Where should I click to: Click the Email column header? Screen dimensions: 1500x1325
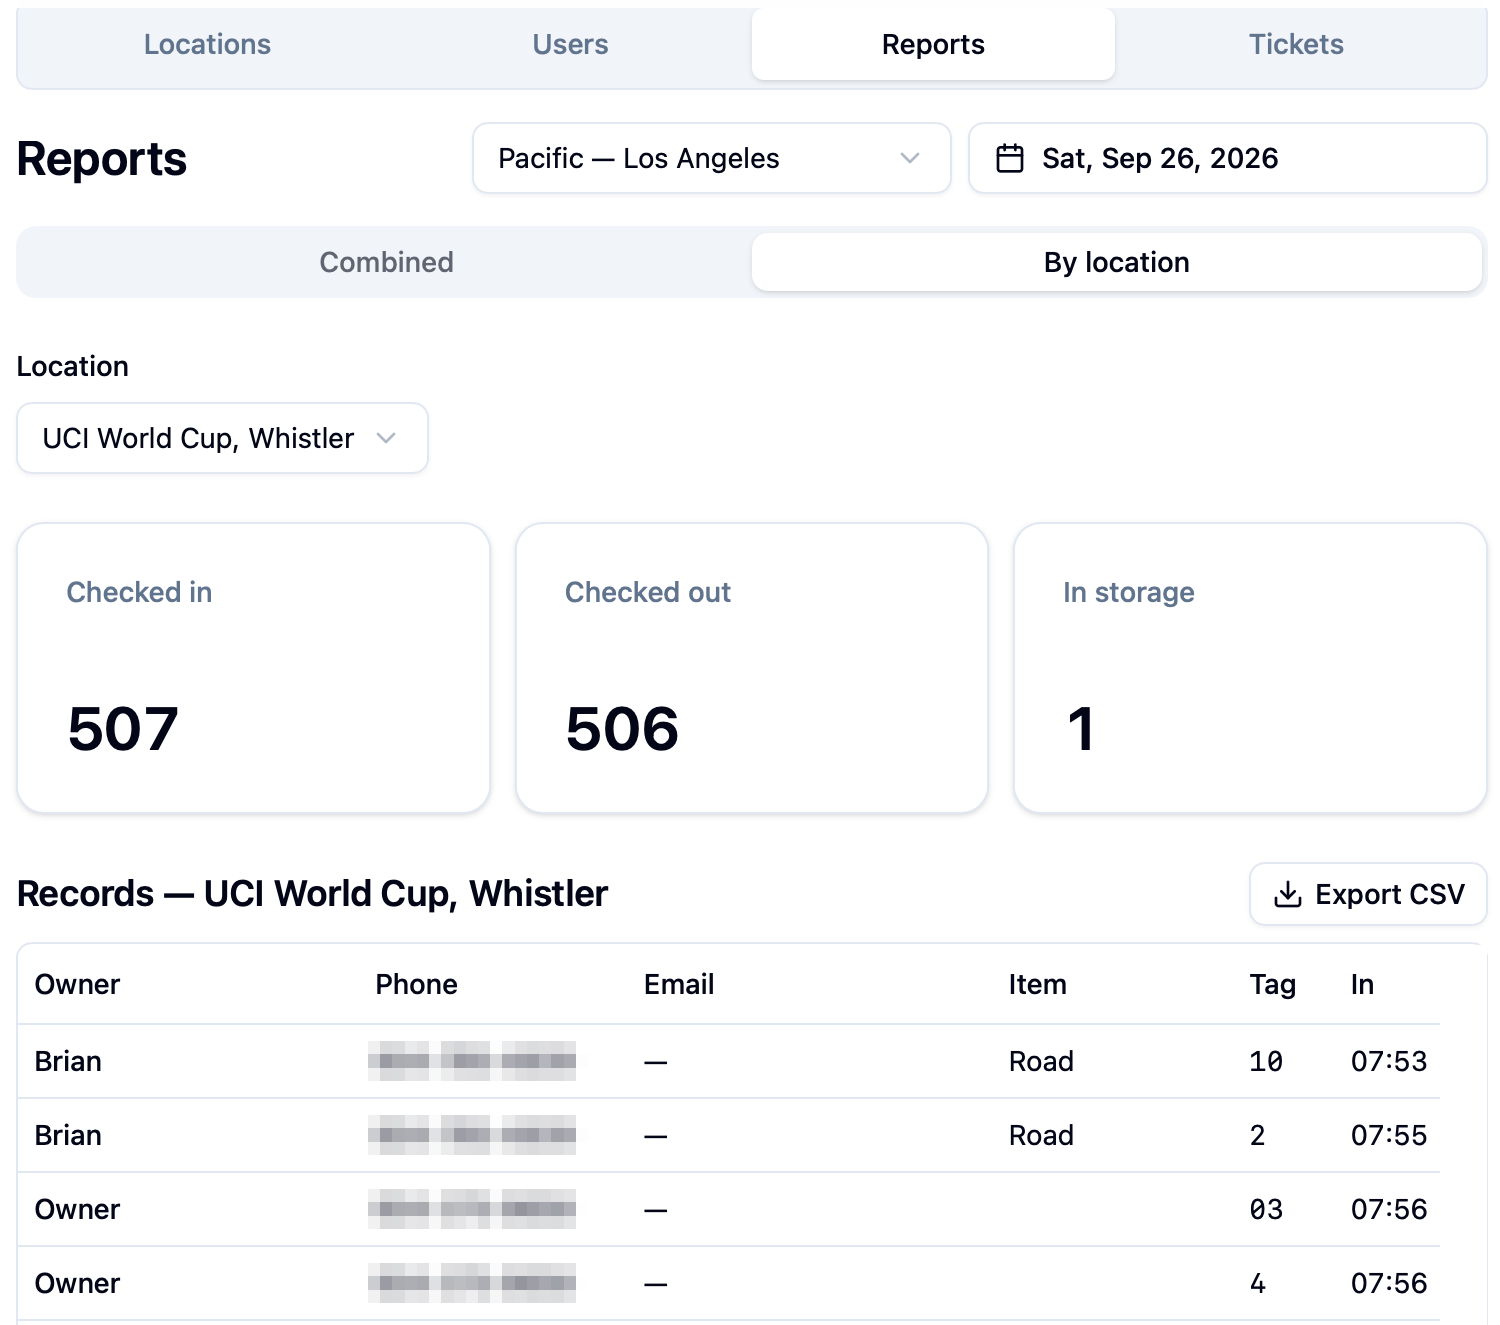click(679, 984)
